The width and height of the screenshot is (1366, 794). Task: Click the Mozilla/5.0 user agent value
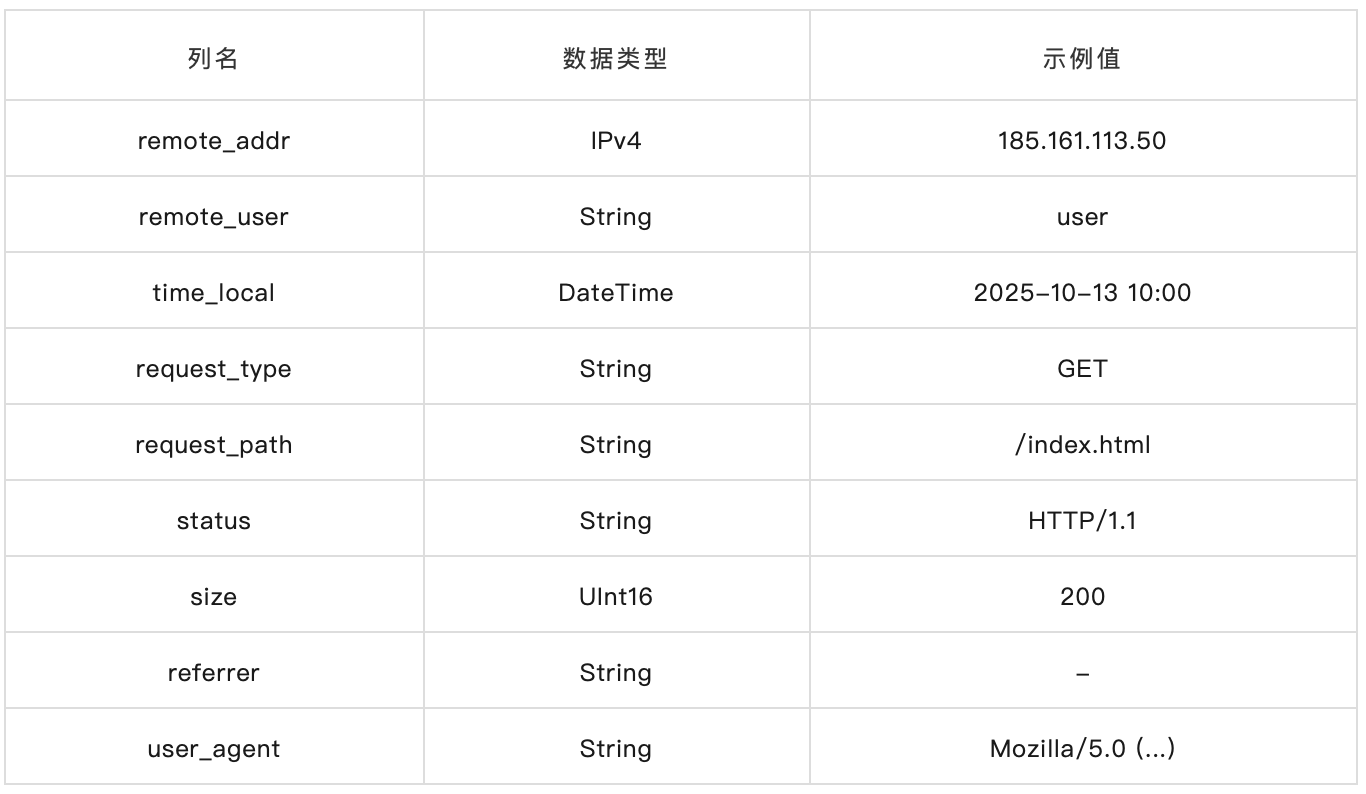pyautogui.click(x=1082, y=749)
